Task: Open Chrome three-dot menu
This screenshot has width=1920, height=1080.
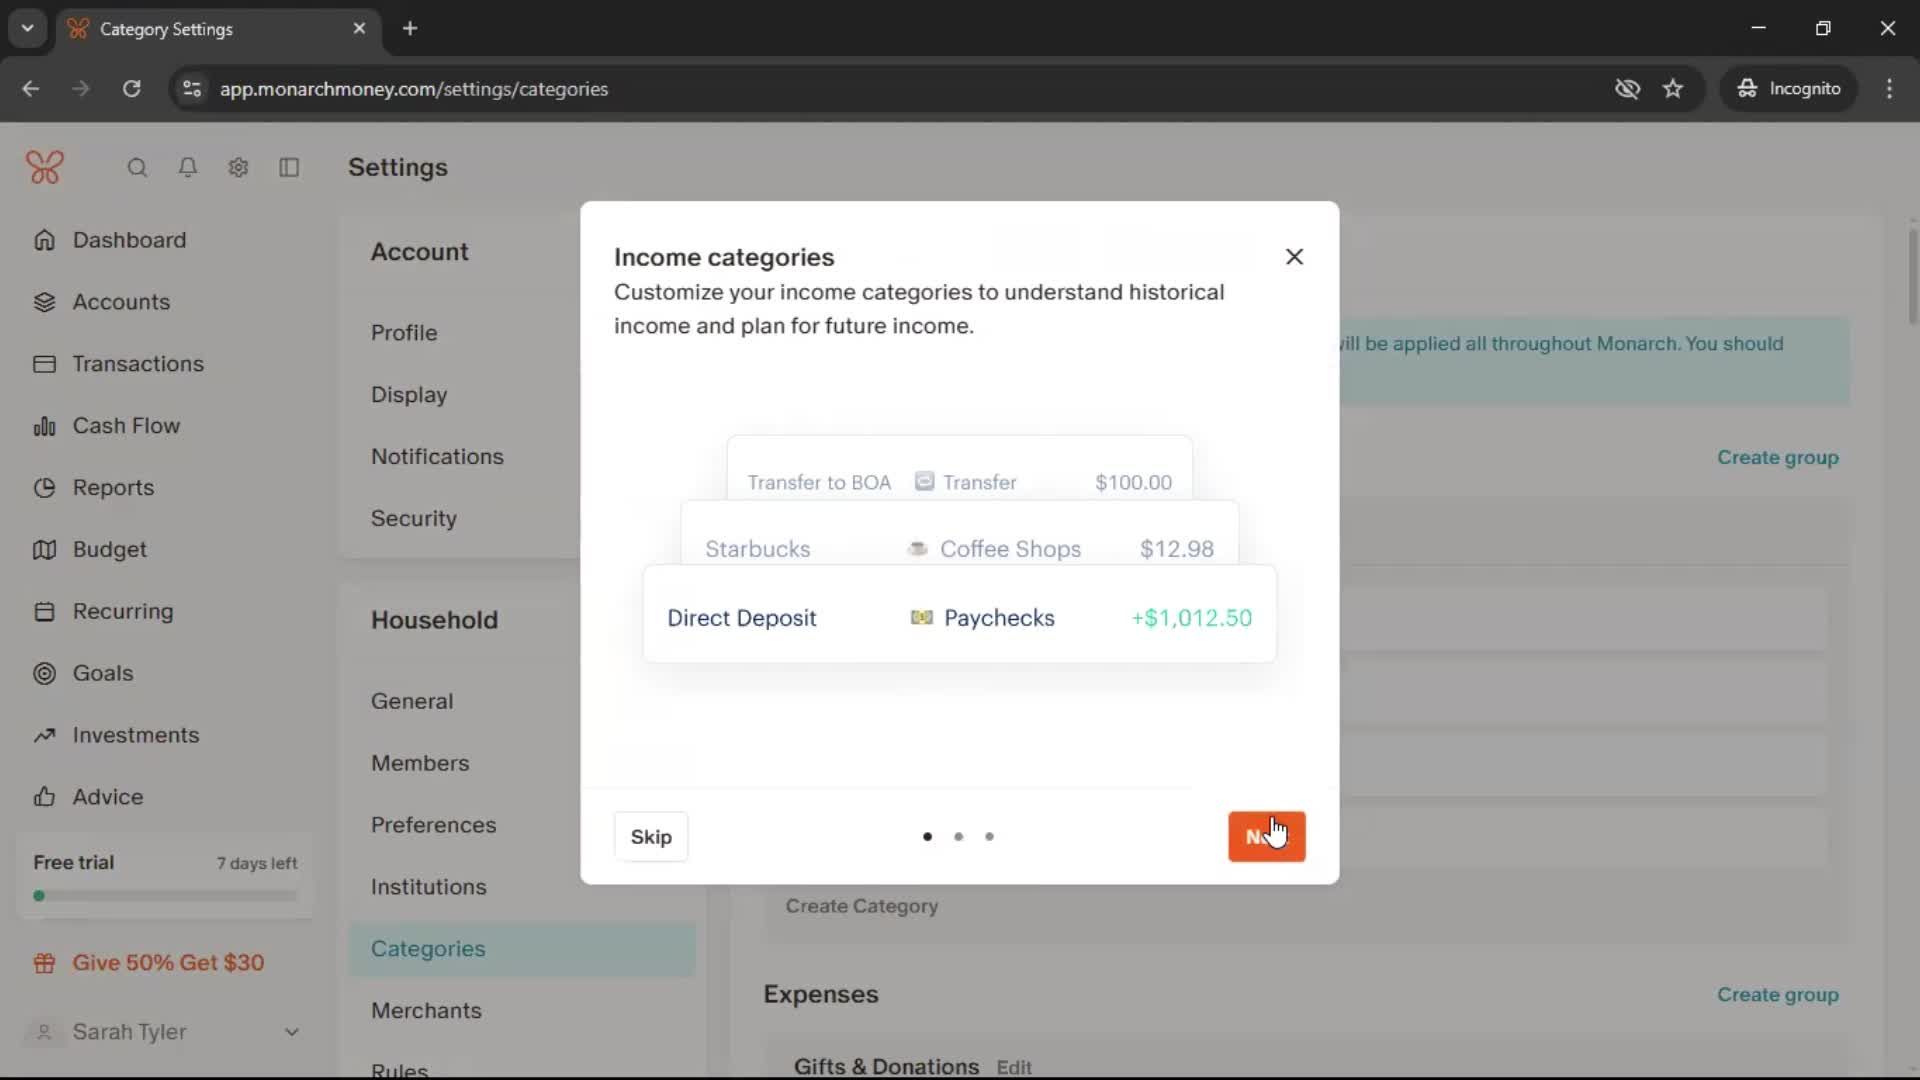Action: [1889, 89]
